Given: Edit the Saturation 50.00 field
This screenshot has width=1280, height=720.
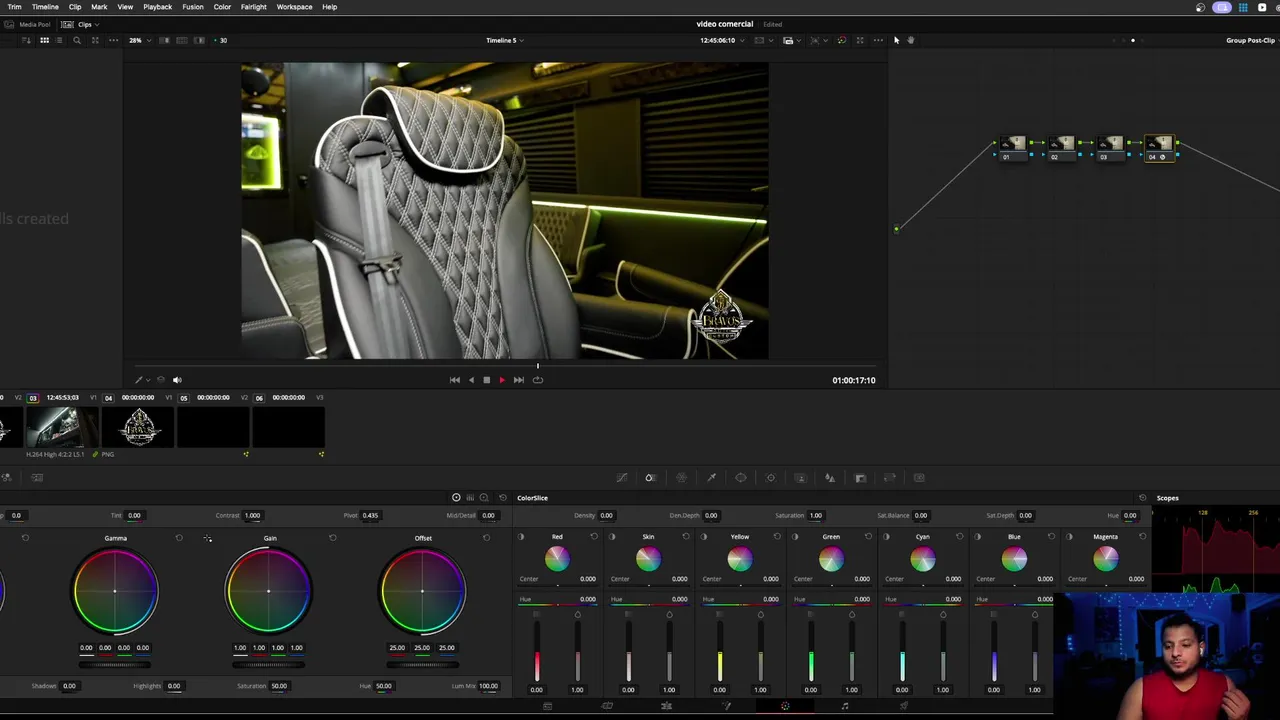Looking at the screenshot, I should (x=279, y=686).
